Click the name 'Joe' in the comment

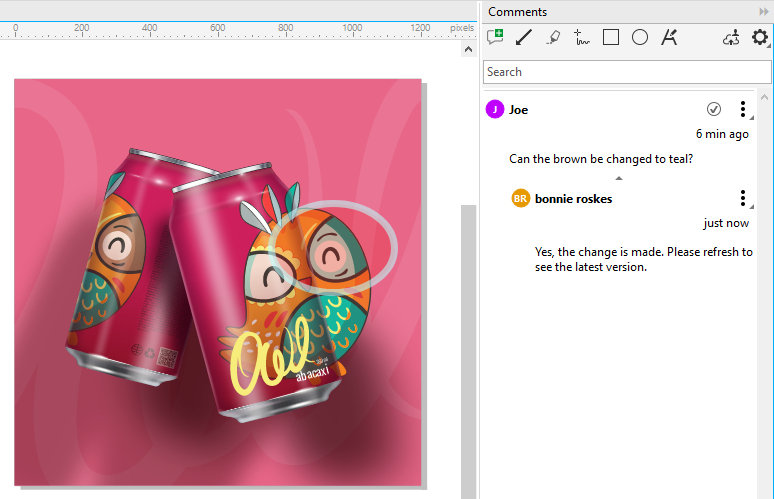(x=518, y=110)
